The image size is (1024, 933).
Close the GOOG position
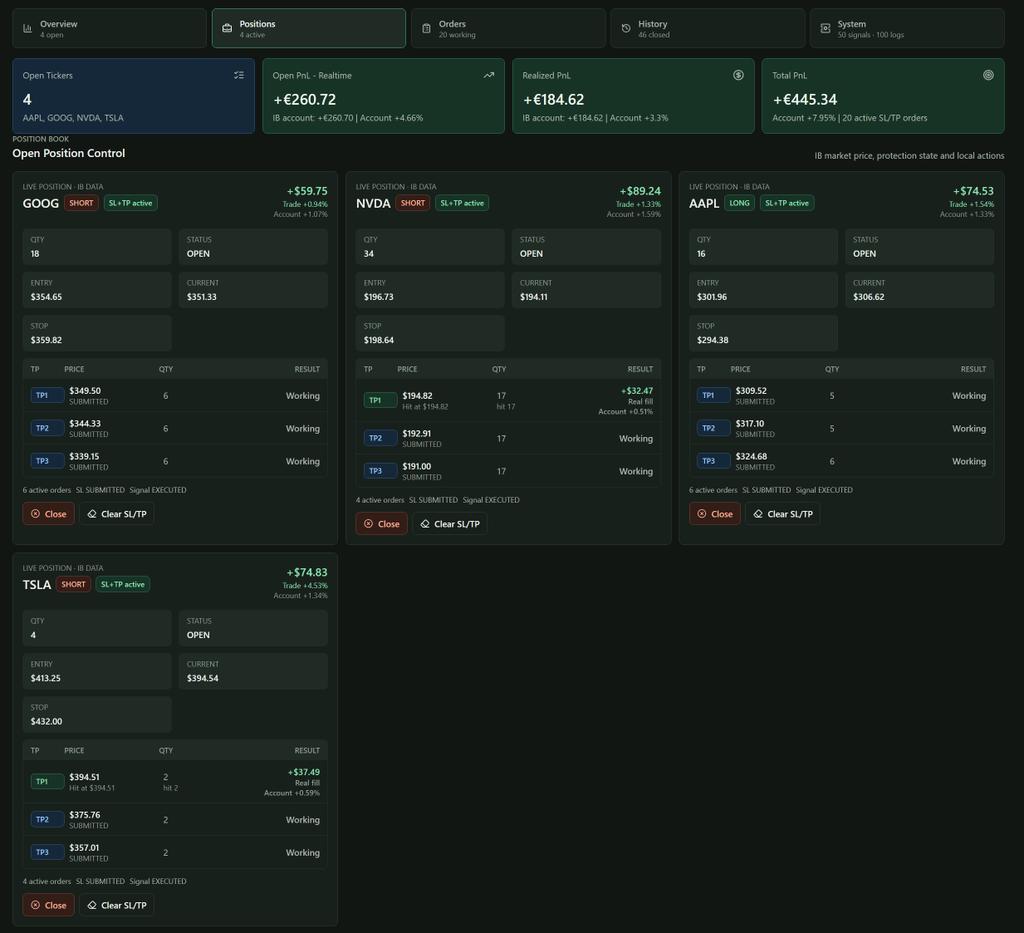48,514
